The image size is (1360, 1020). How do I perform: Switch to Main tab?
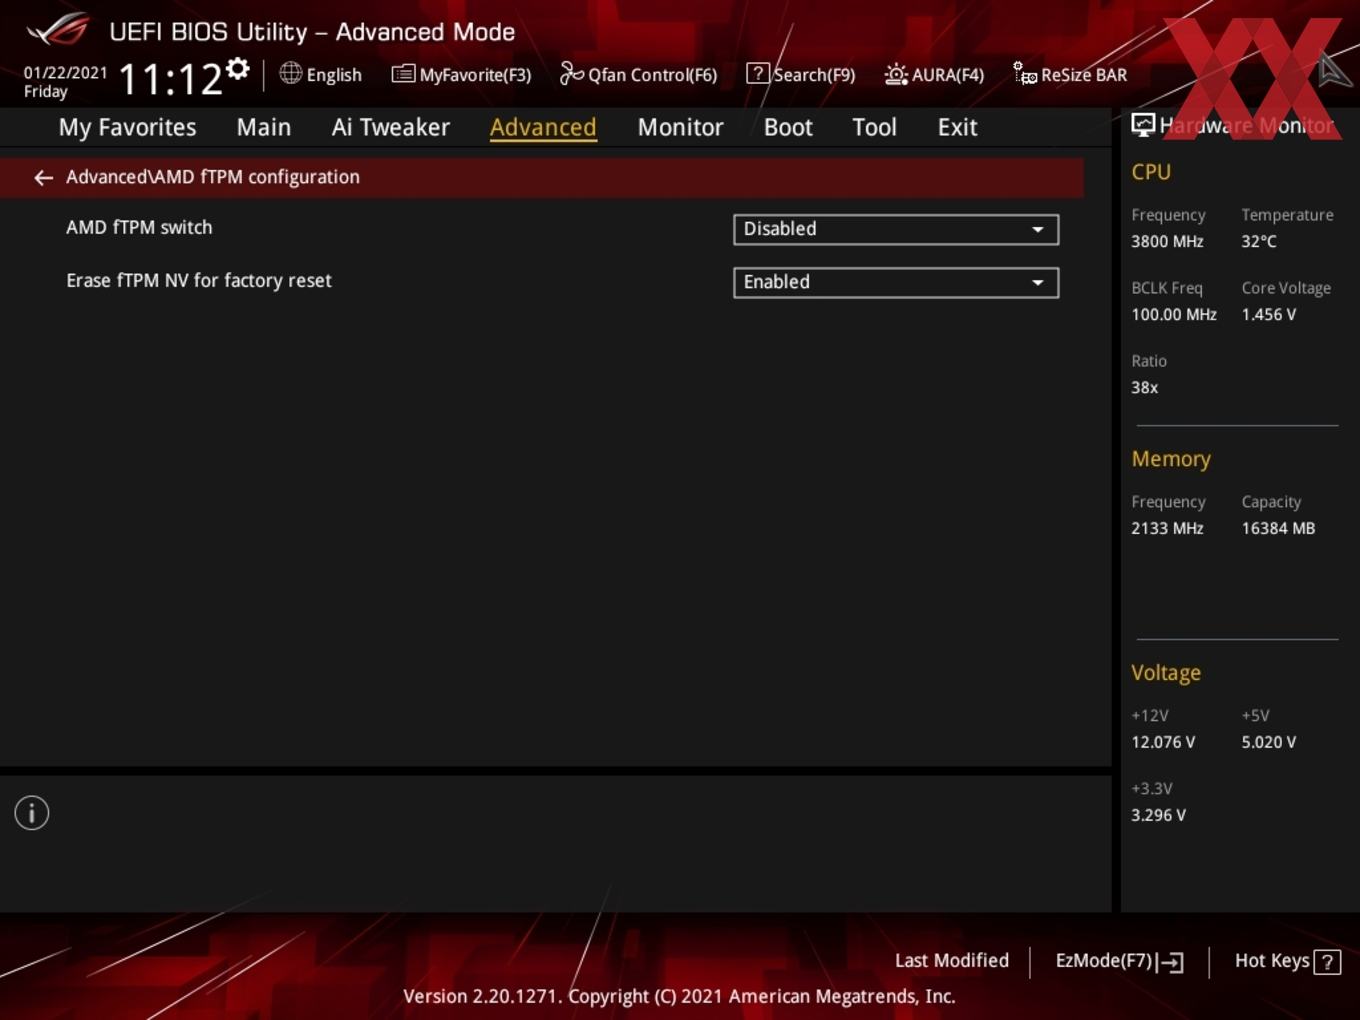pos(264,127)
